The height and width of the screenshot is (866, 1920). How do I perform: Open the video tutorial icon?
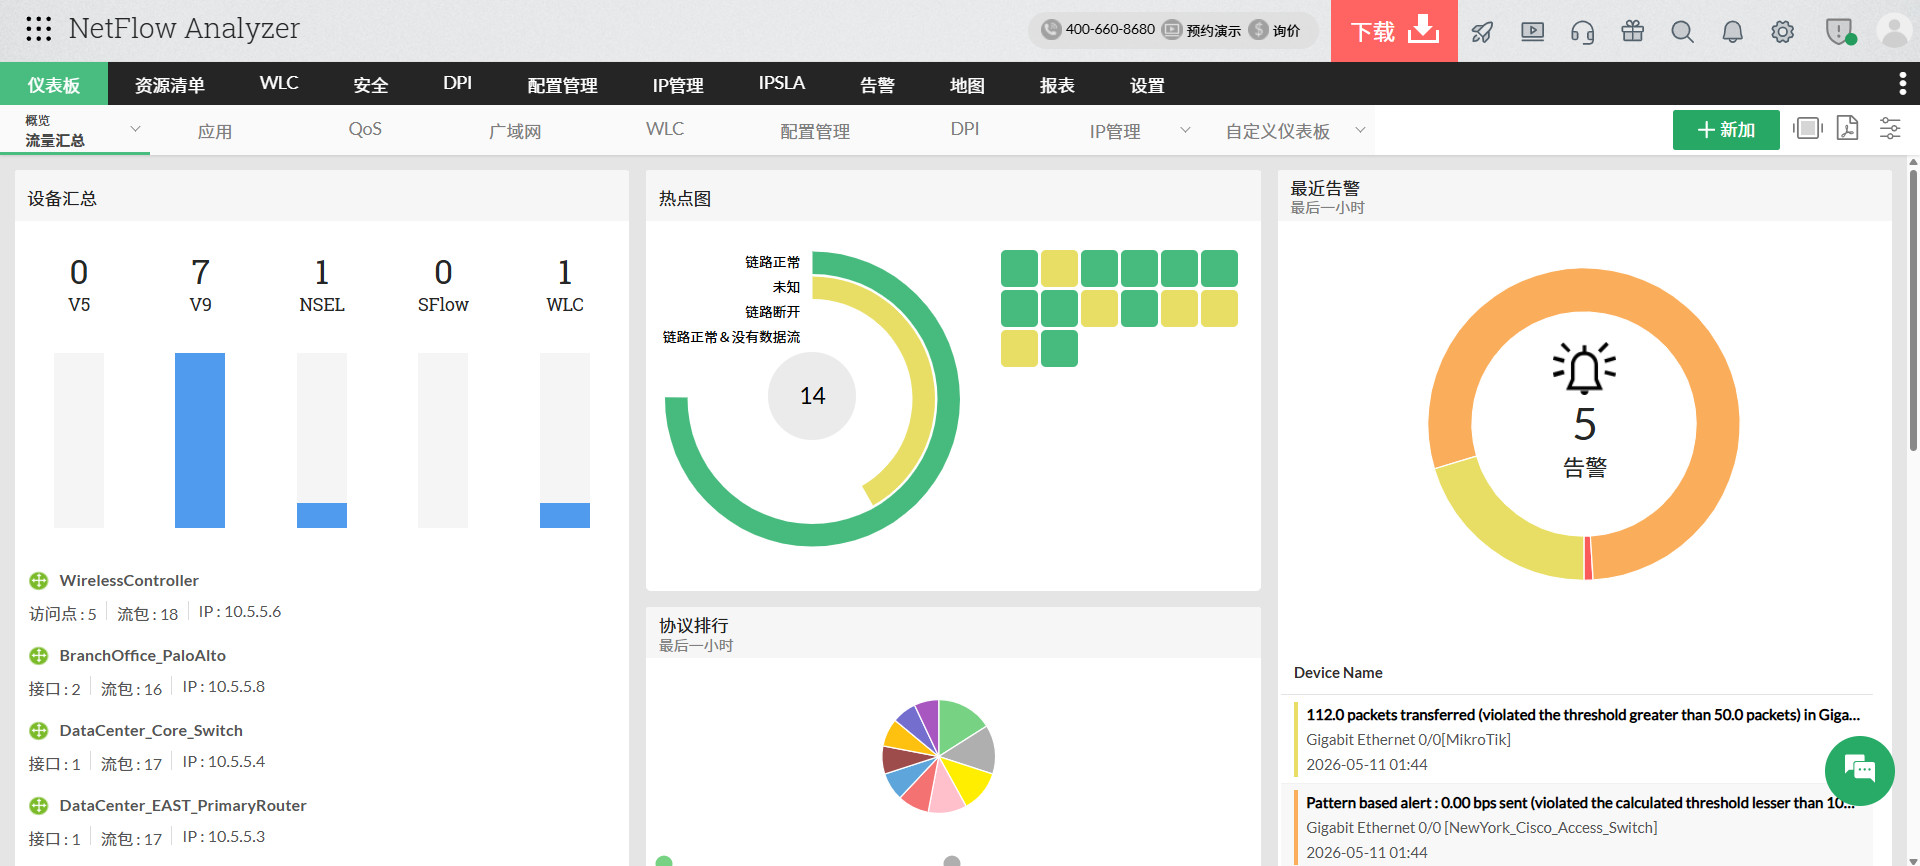1532,32
